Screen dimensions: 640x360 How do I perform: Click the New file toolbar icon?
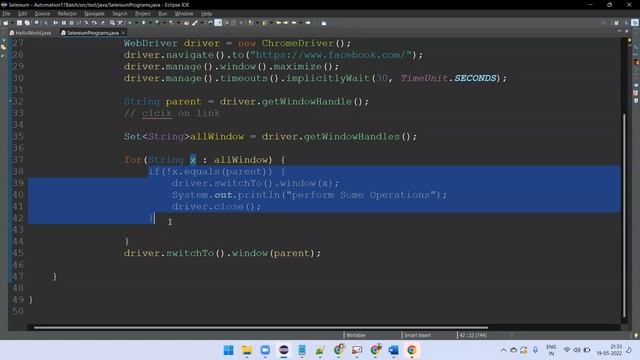[5, 23]
